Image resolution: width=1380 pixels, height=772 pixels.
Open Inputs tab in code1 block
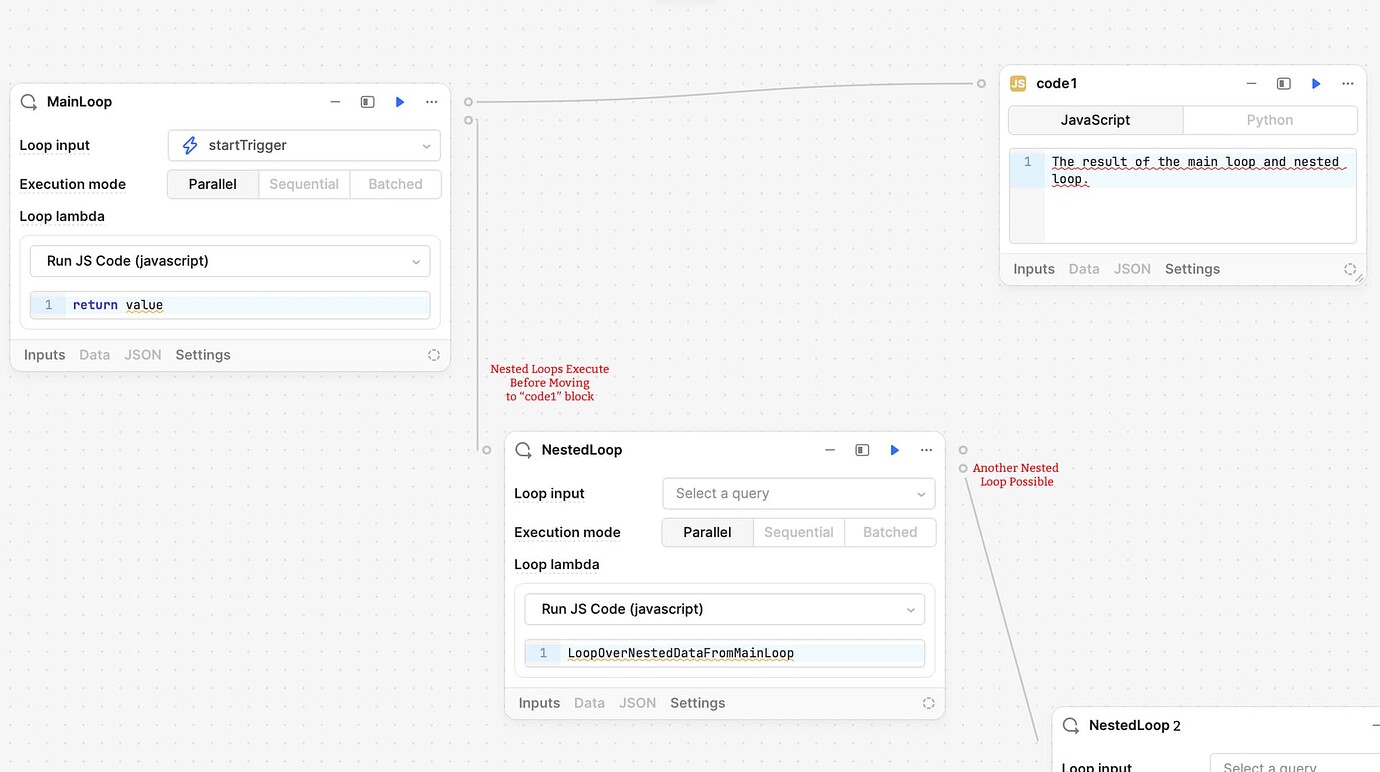1034,269
